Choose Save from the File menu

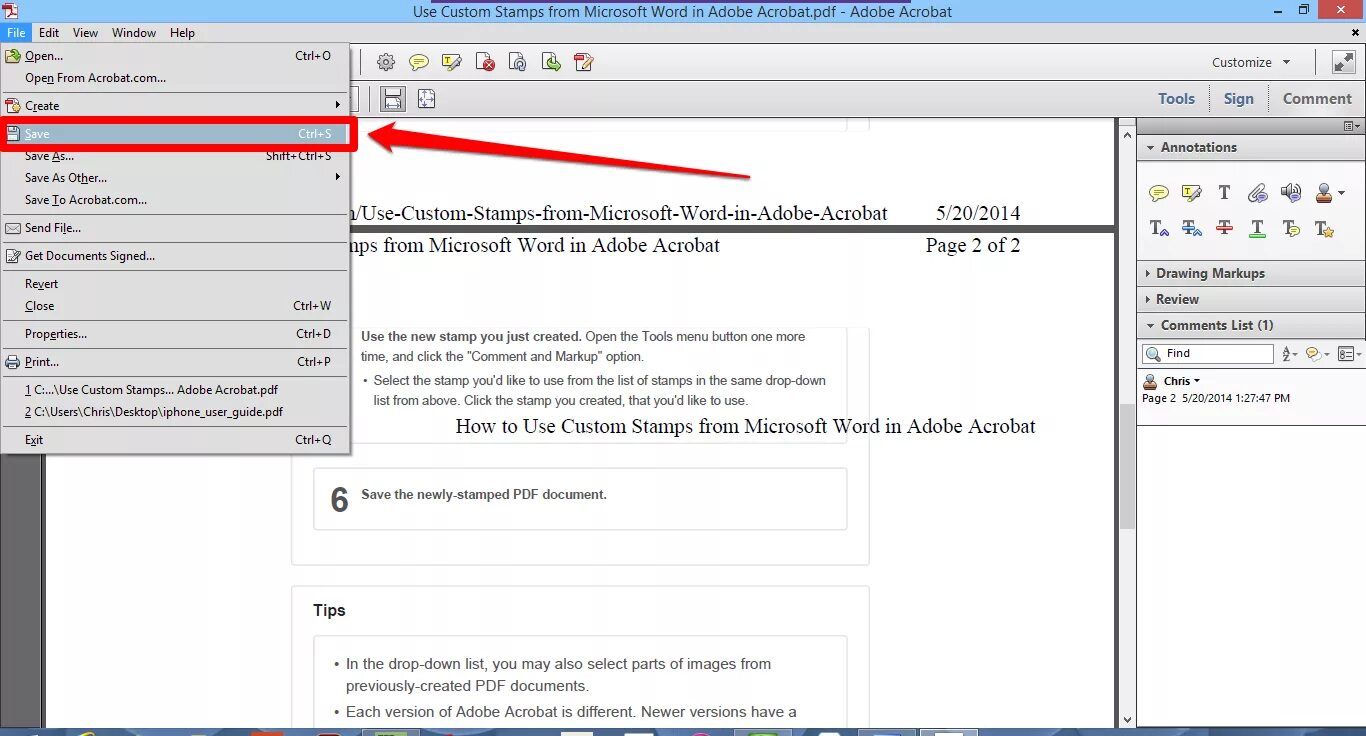175,134
